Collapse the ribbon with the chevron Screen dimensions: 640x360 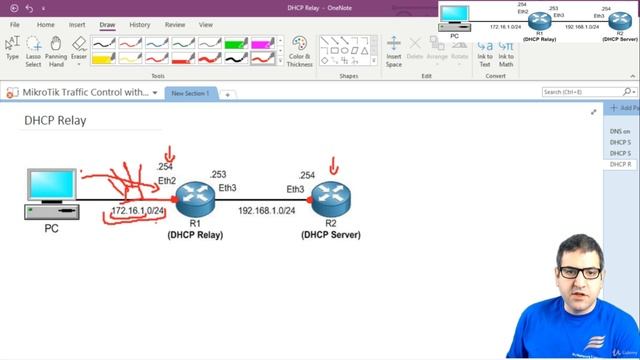(632, 76)
